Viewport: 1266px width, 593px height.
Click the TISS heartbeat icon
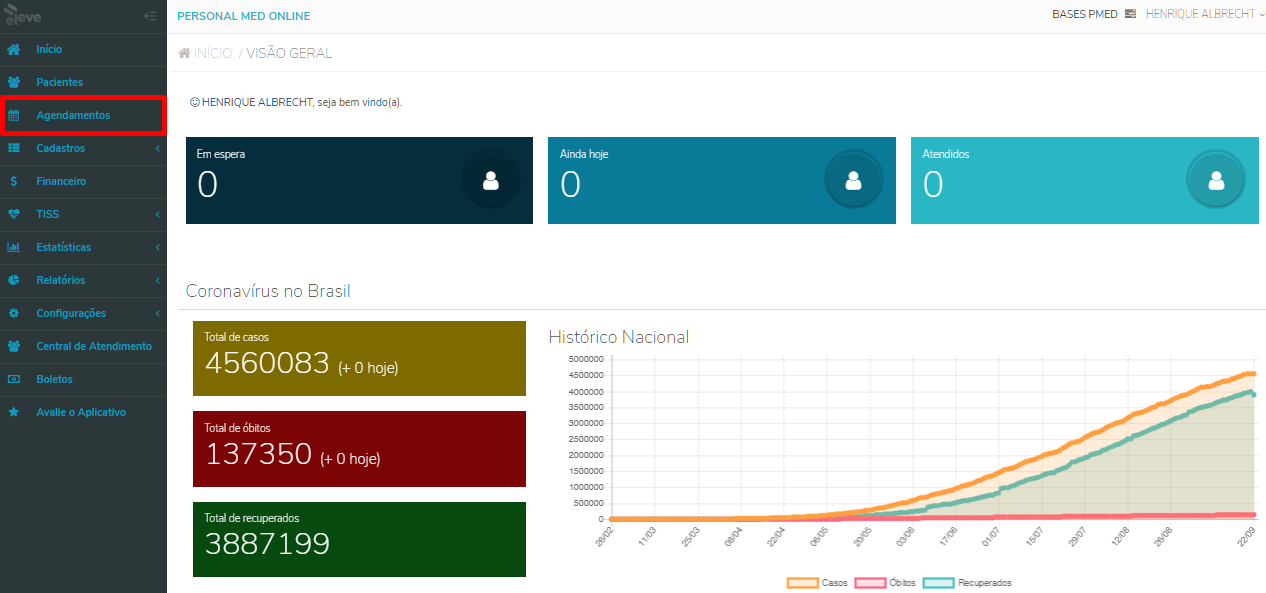pyautogui.click(x=14, y=214)
